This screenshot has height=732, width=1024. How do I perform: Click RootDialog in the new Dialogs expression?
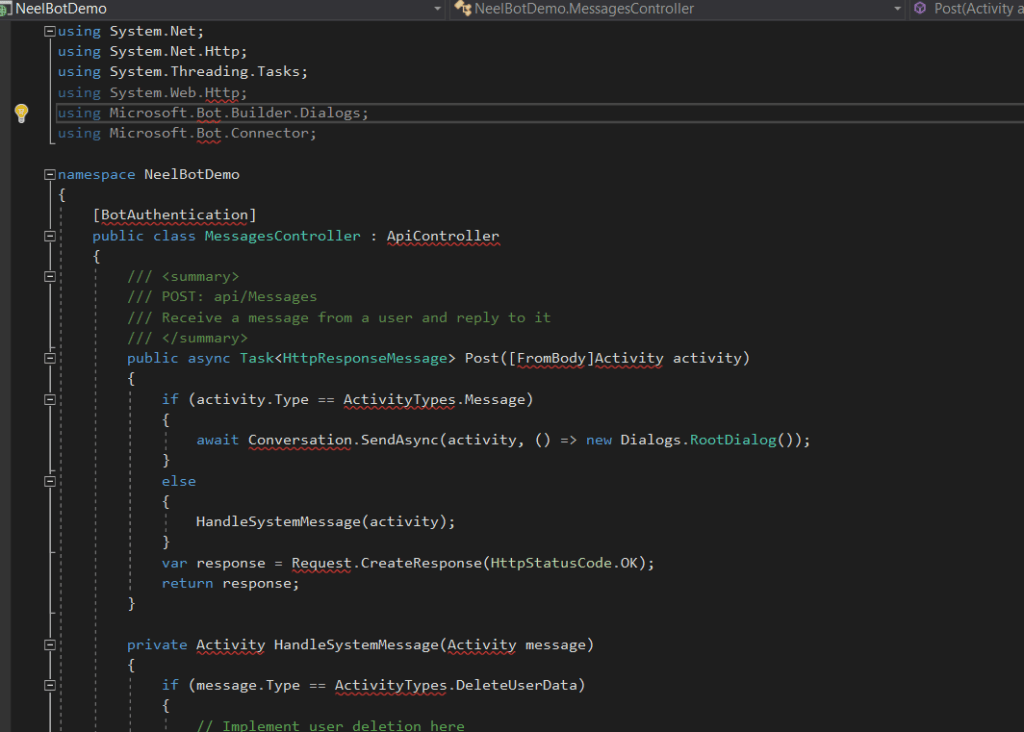tap(733, 440)
